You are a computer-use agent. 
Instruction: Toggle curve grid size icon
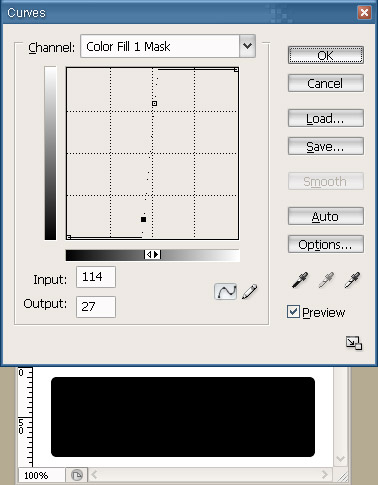pos(354,343)
